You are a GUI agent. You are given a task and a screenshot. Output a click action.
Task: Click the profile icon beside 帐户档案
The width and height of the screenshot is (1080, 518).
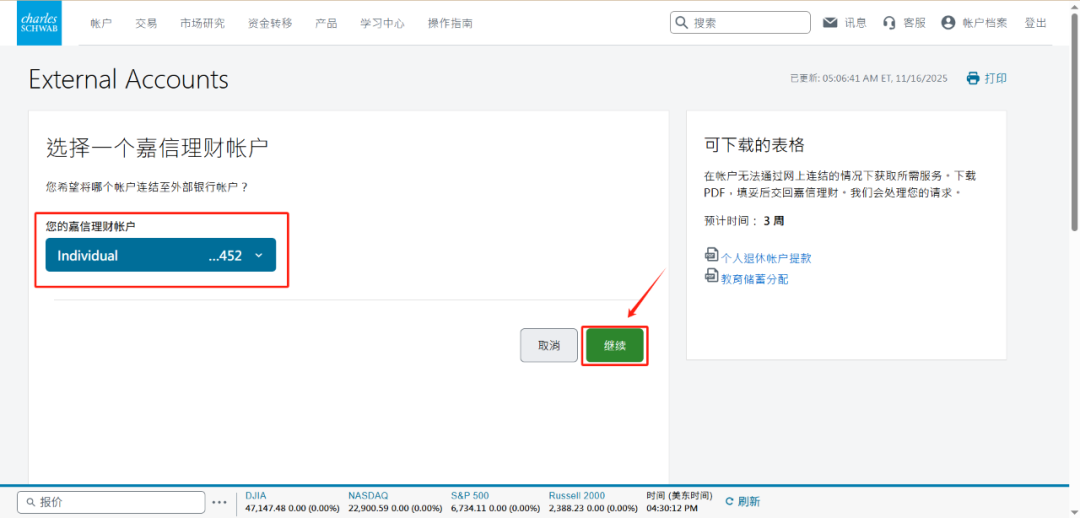pyautogui.click(x=948, y=23)
